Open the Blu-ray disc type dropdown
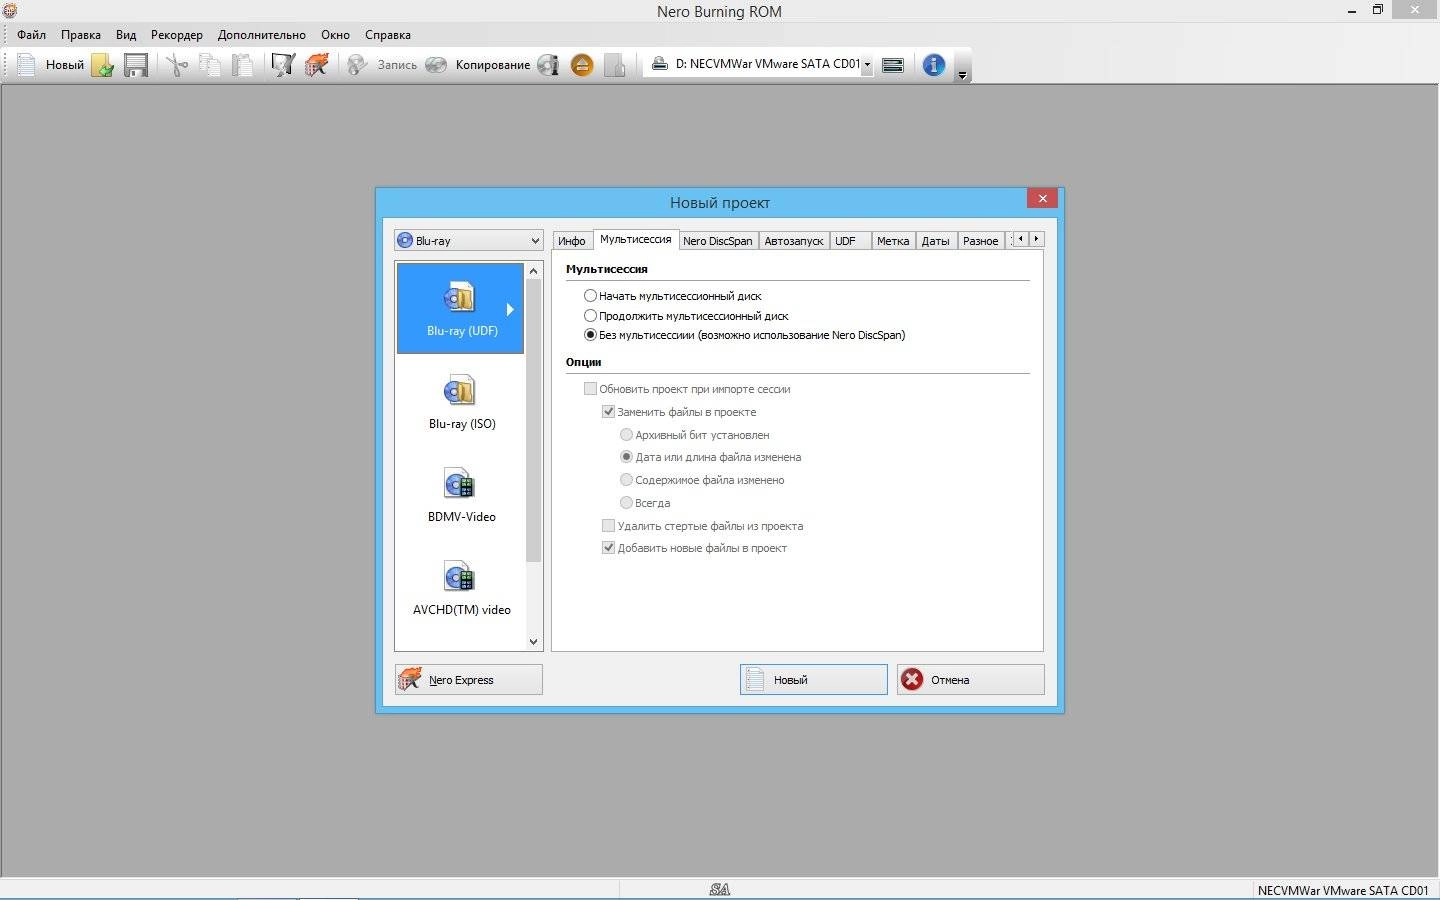The image size is (1440, 900). (469, 240)
